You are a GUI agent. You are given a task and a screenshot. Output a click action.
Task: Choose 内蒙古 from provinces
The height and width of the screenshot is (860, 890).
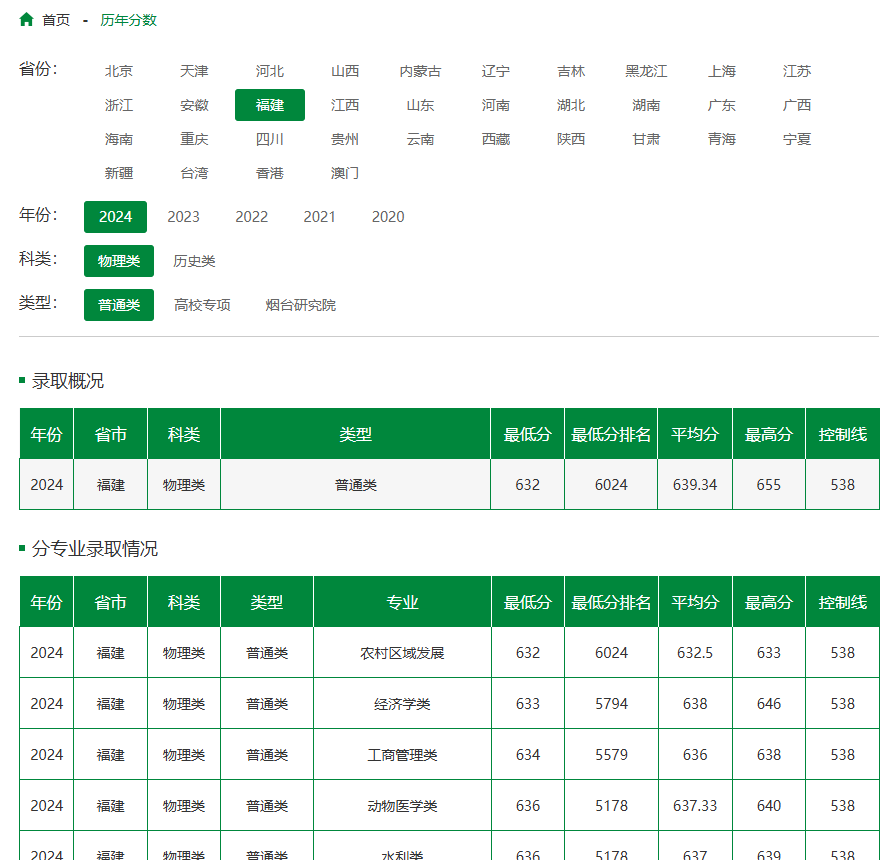420,71
